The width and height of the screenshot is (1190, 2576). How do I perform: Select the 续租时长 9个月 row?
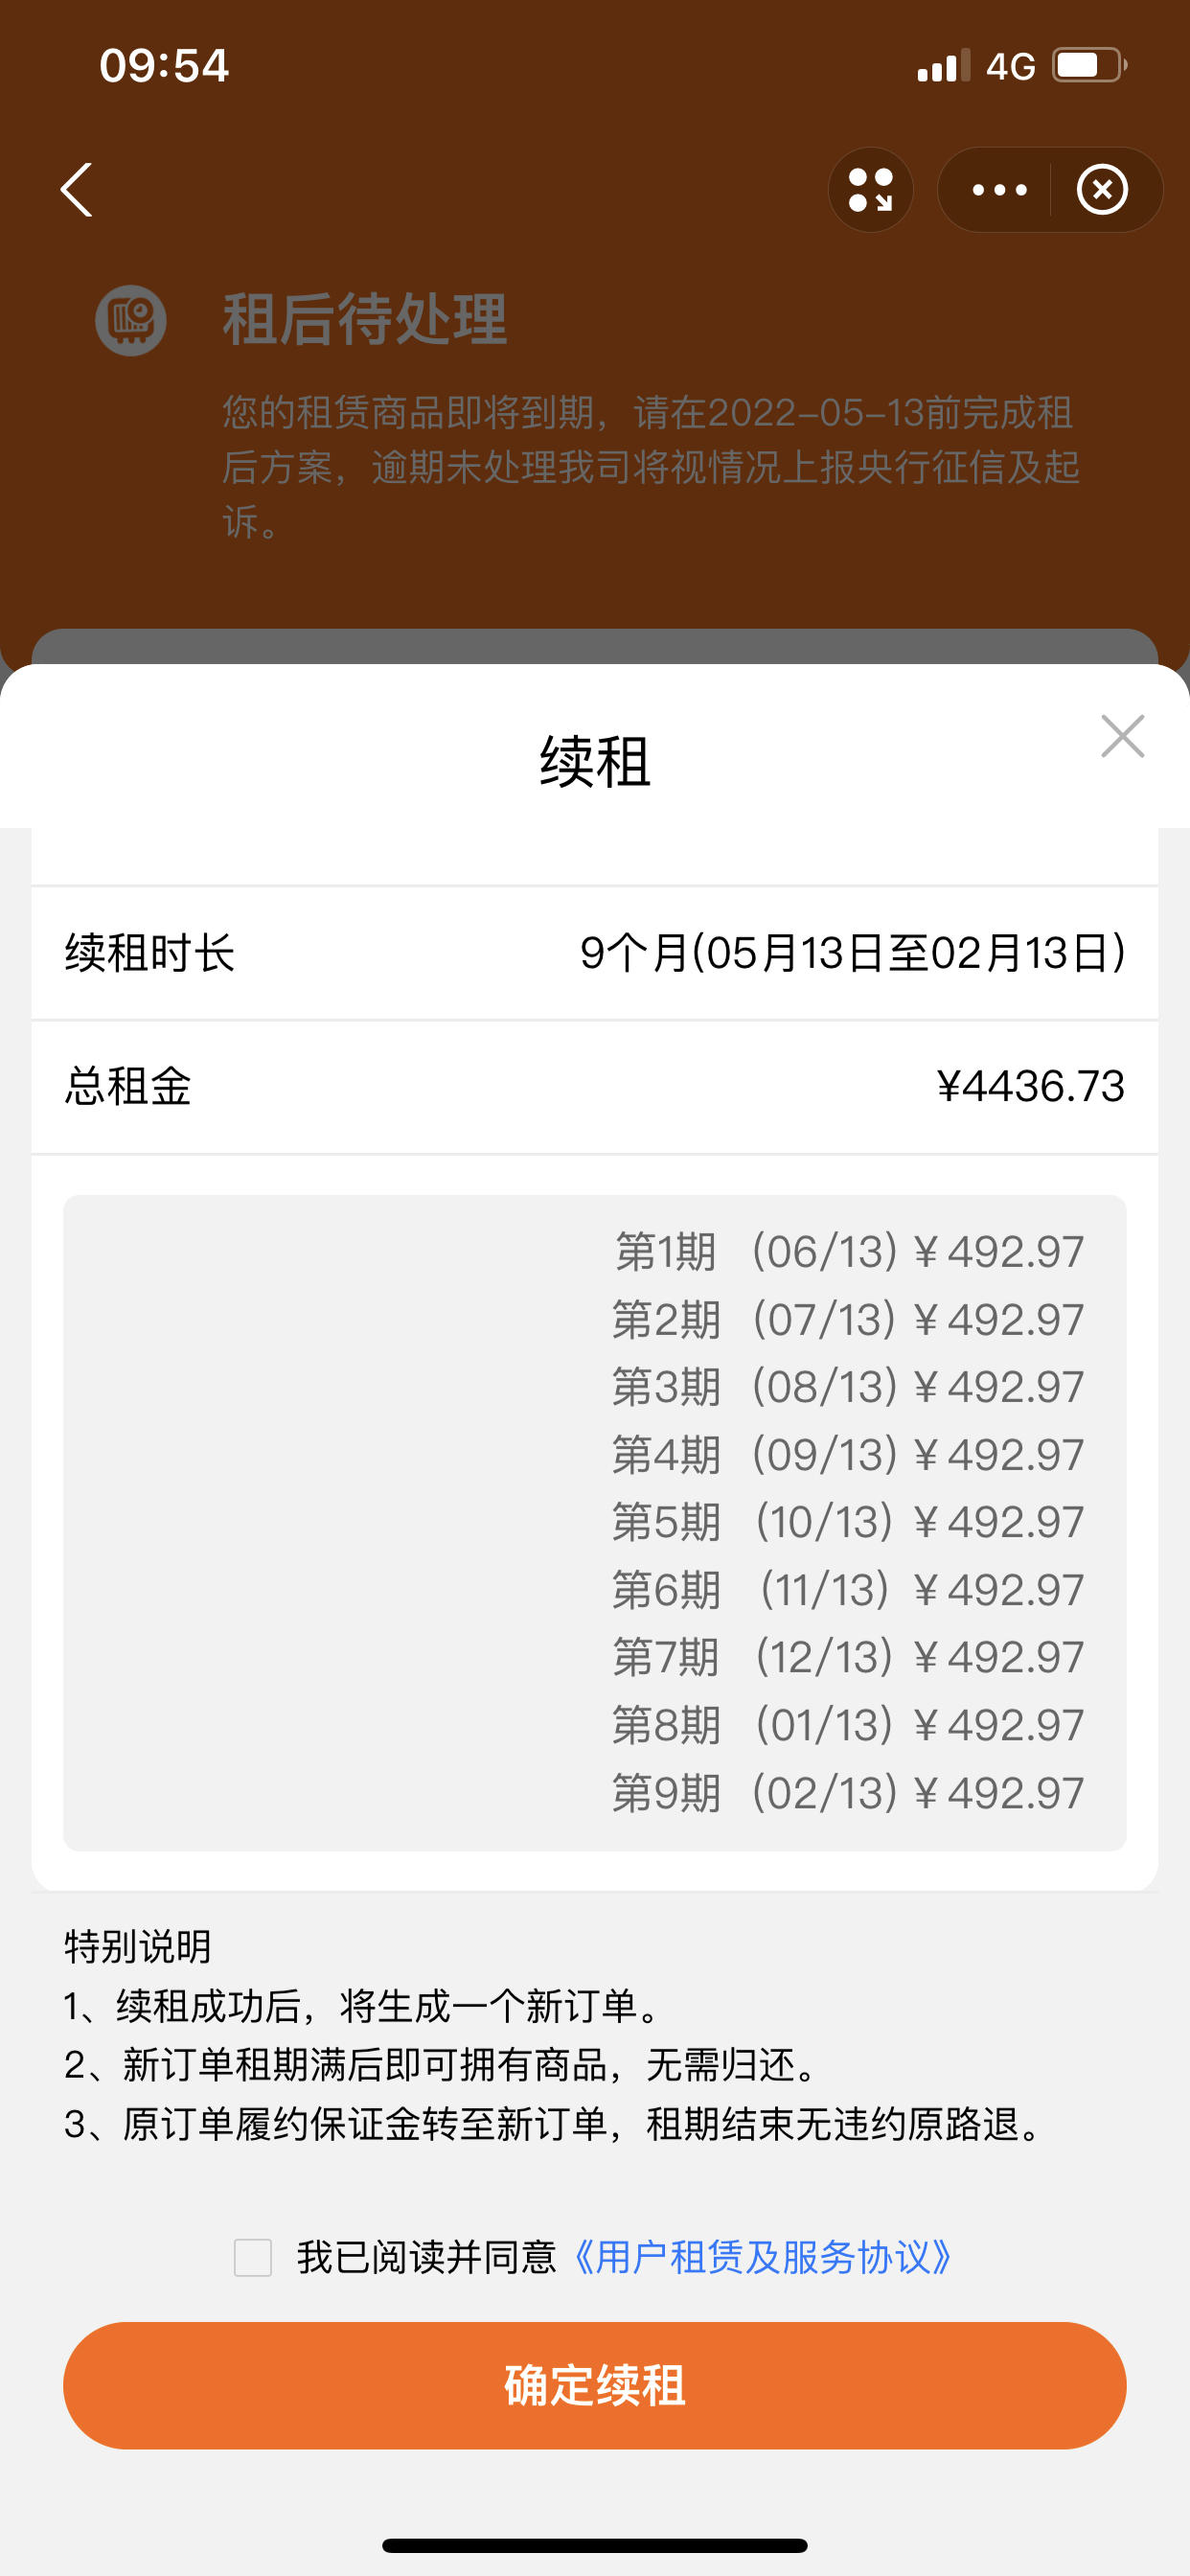click(x=595, y=953)
